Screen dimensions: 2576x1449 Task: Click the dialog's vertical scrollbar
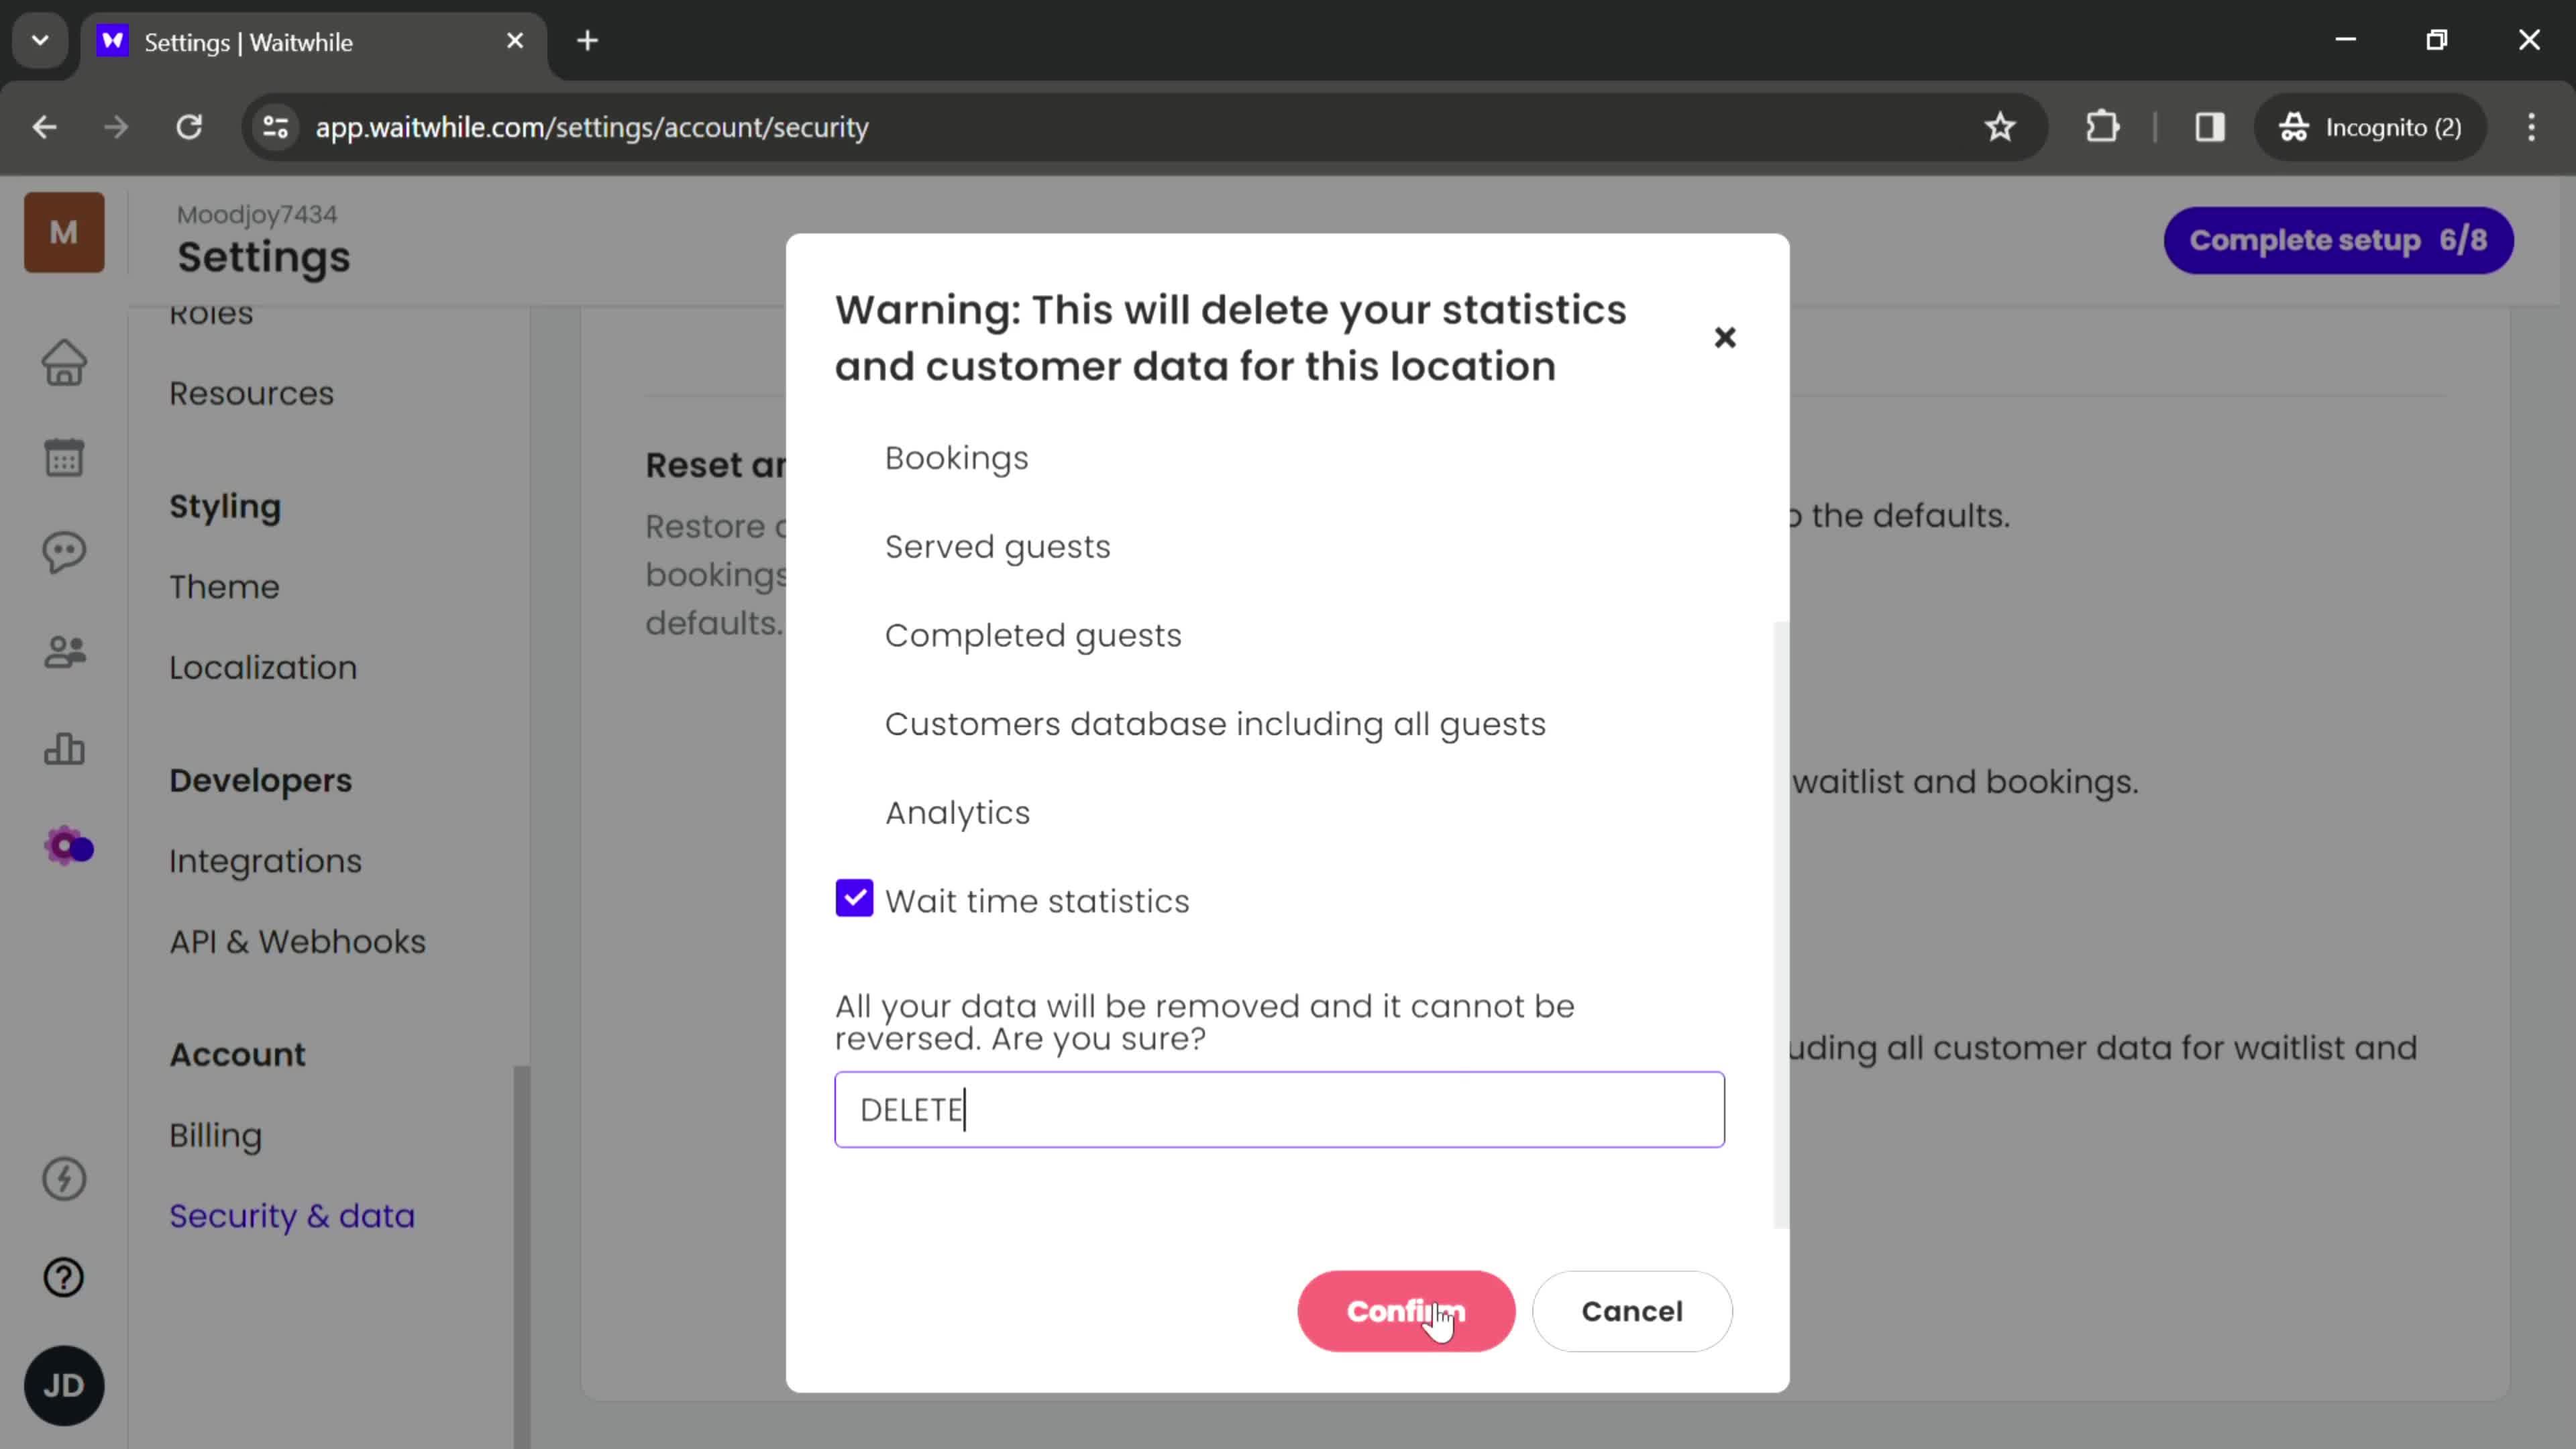[1780, 925]
